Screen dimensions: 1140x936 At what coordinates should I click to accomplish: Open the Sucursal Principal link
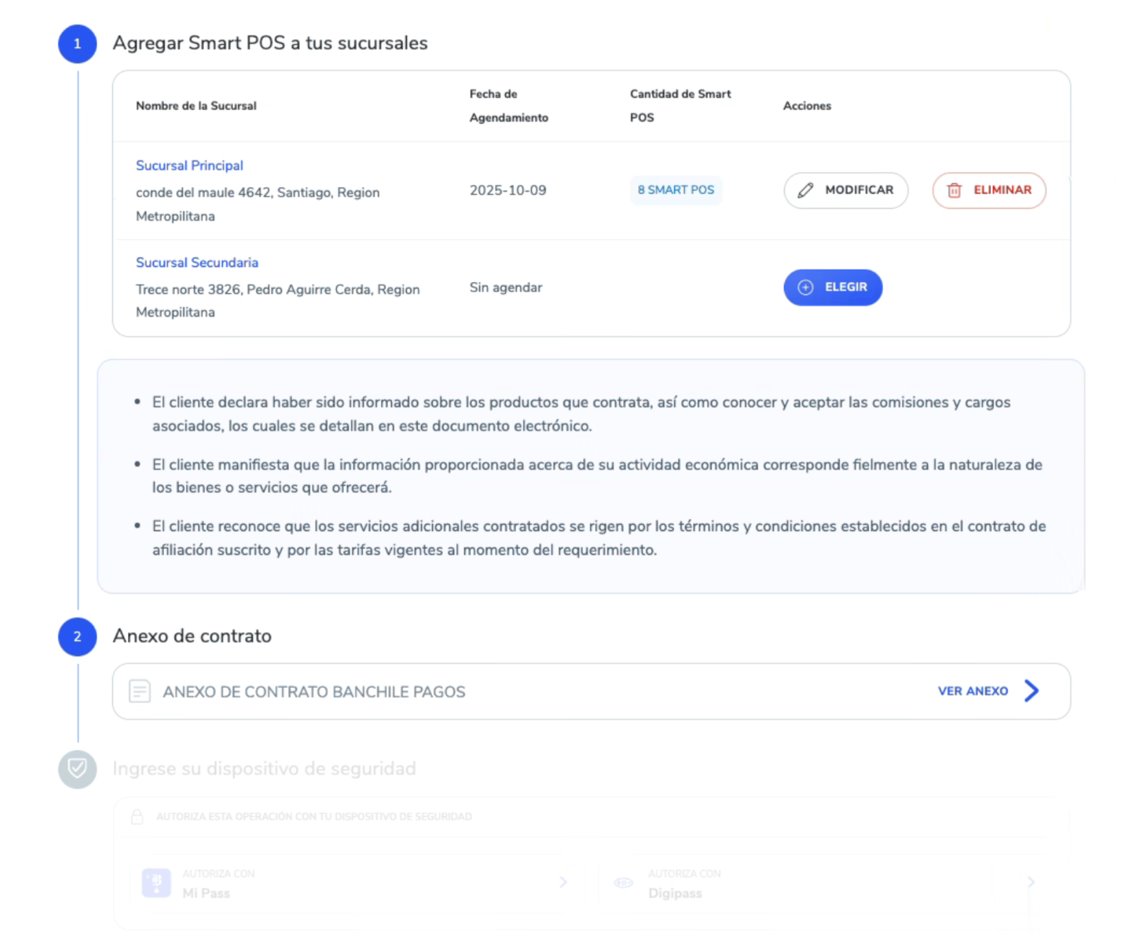(190, 166)
